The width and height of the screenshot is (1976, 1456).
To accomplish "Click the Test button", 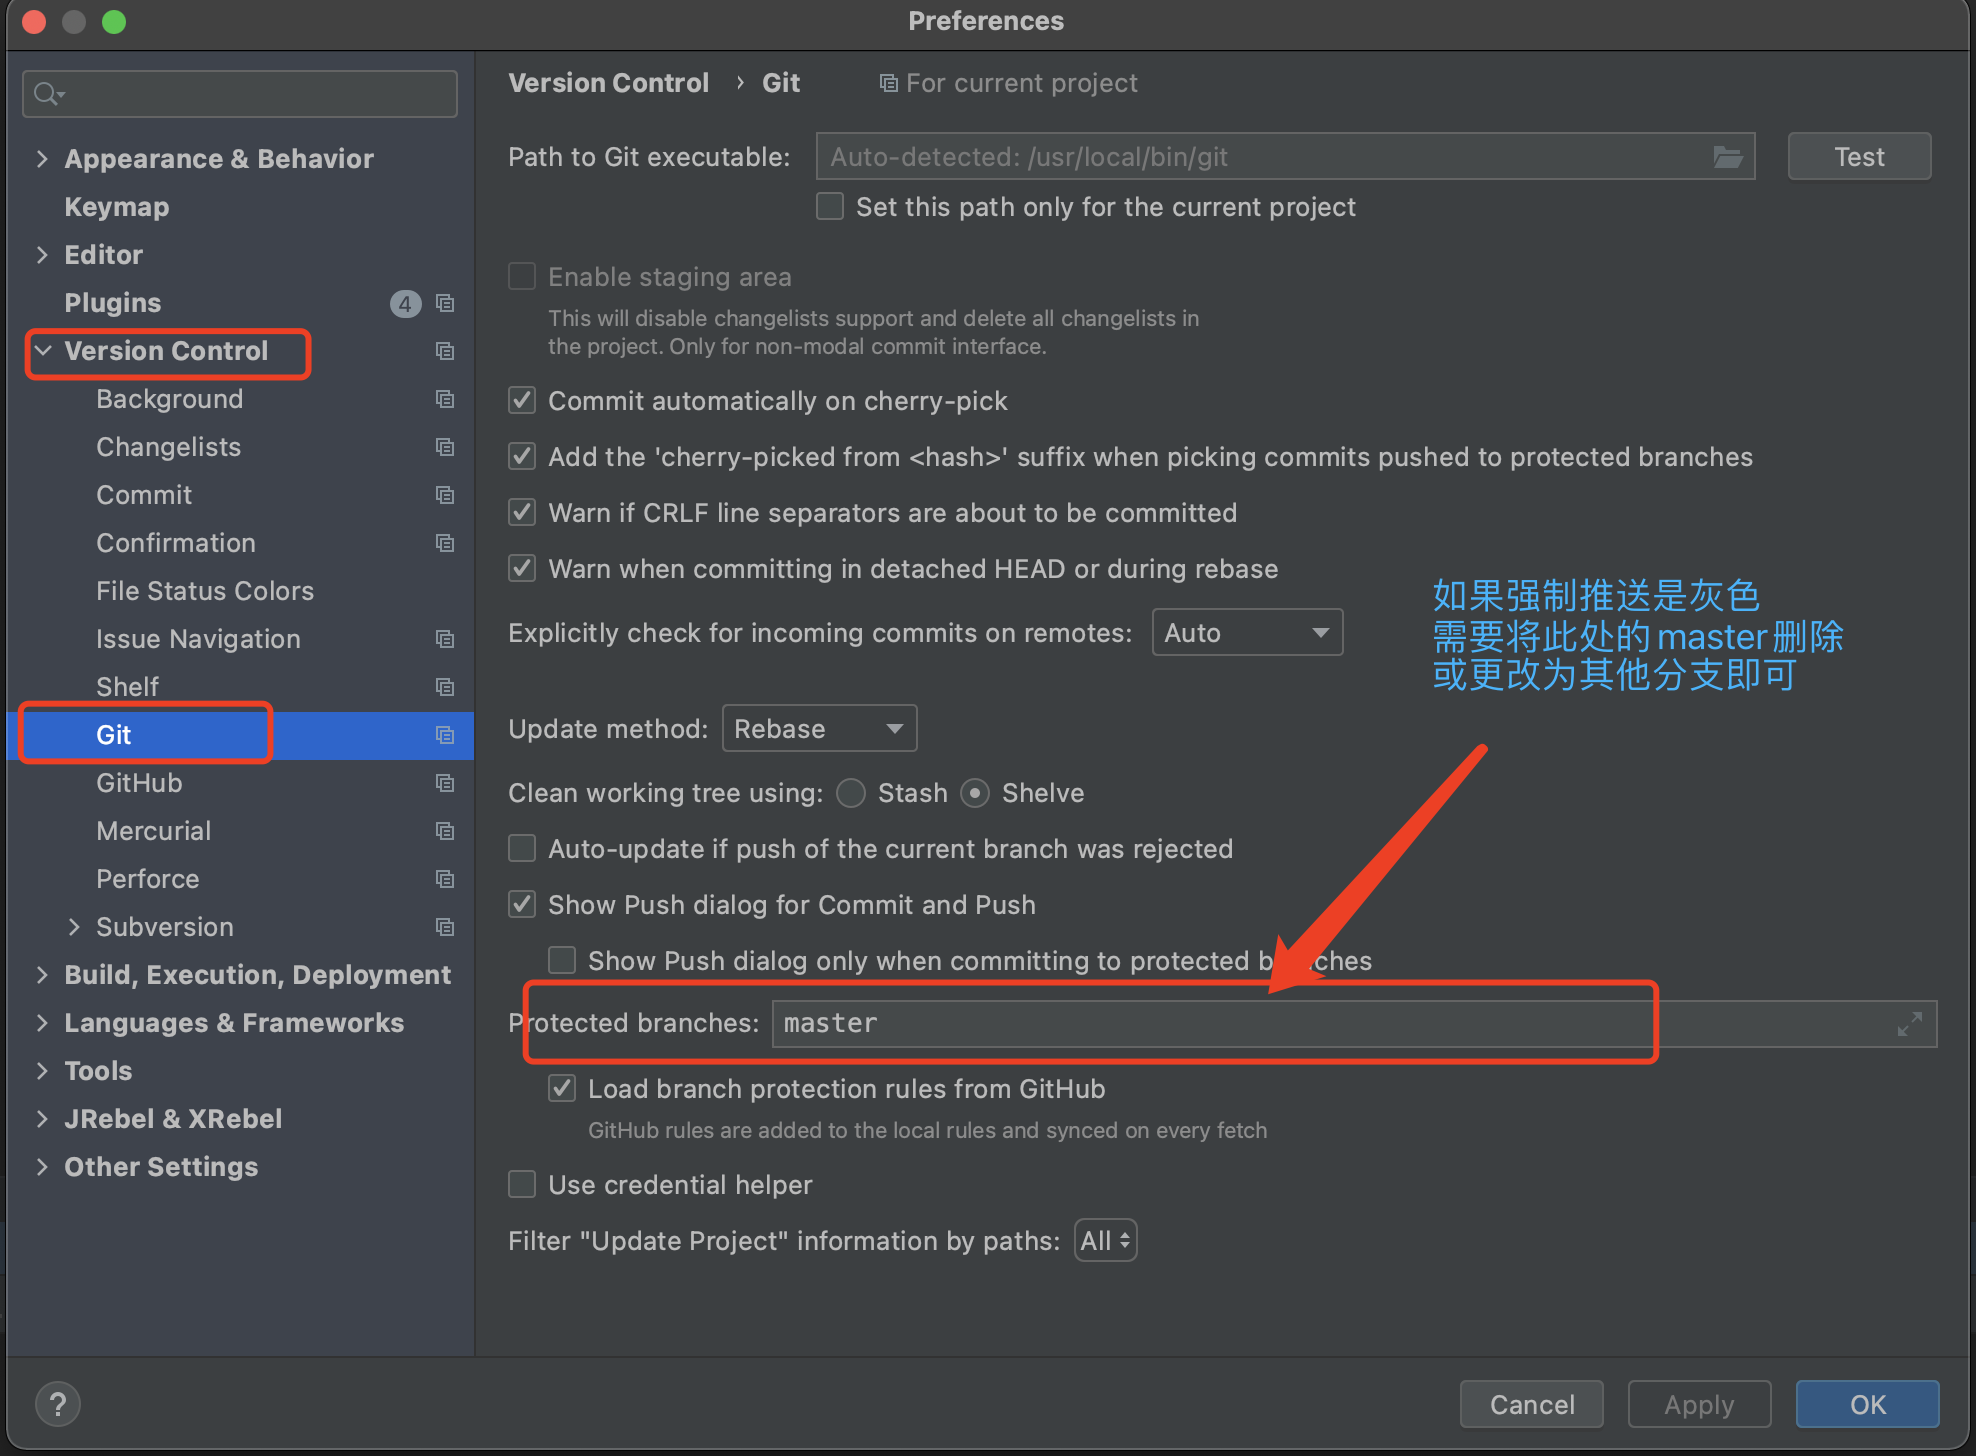I will click(x=1858, y=157).
